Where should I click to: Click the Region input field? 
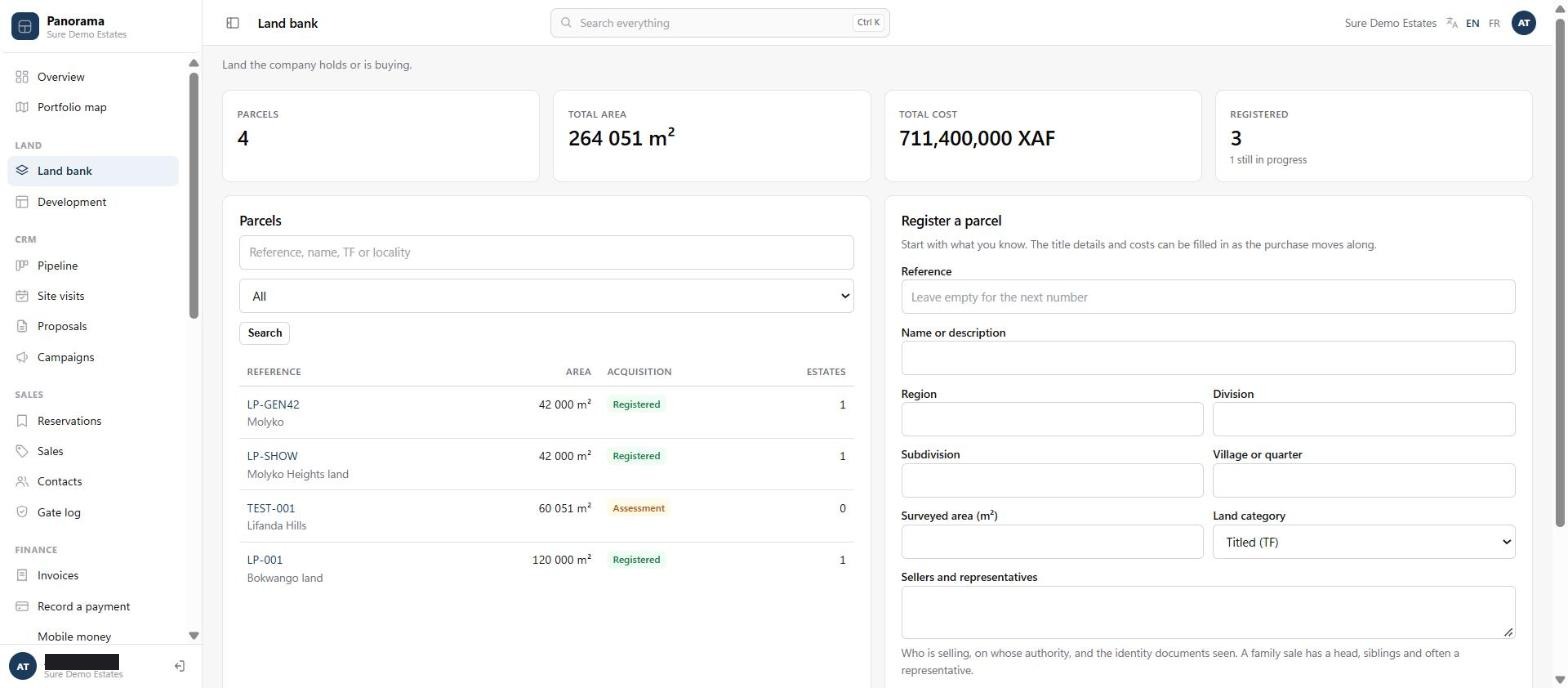click(1052, 419)
